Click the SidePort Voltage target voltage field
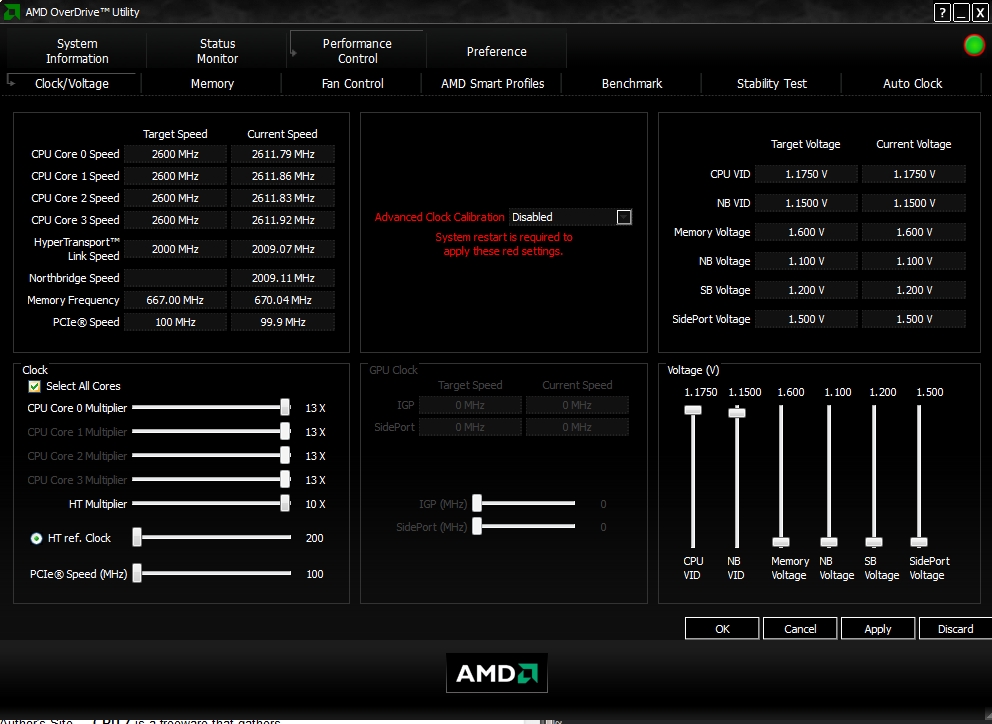 [x=806, y=320]
